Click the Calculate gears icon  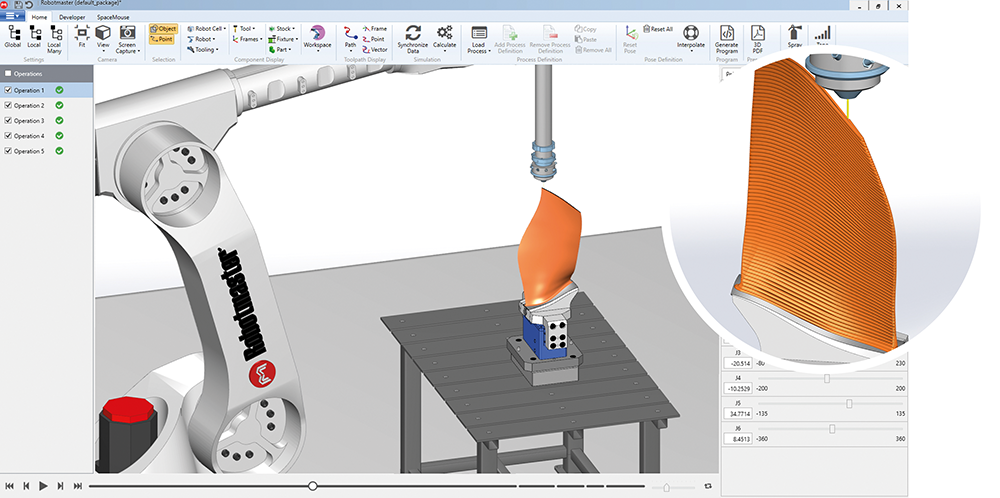(445, 38)
